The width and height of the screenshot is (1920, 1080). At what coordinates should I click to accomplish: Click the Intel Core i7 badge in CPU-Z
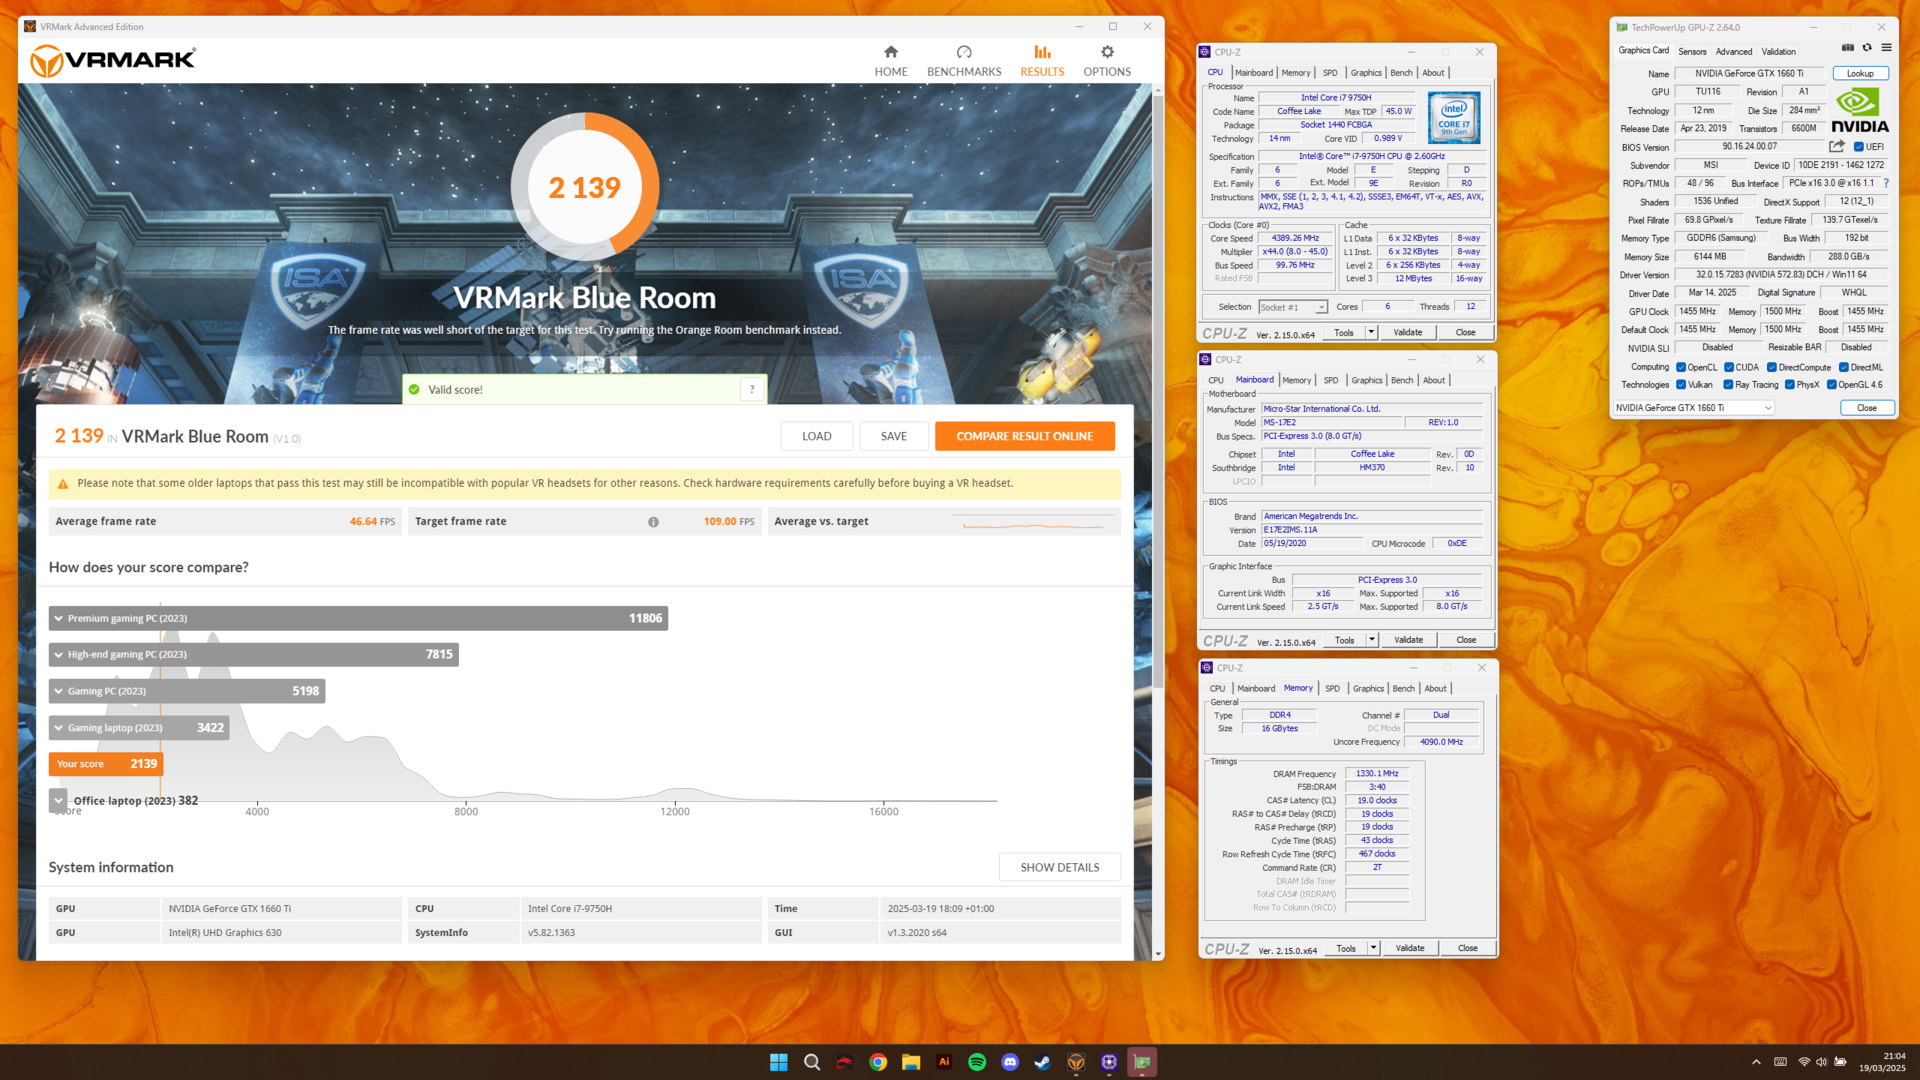pos(1454,118)
